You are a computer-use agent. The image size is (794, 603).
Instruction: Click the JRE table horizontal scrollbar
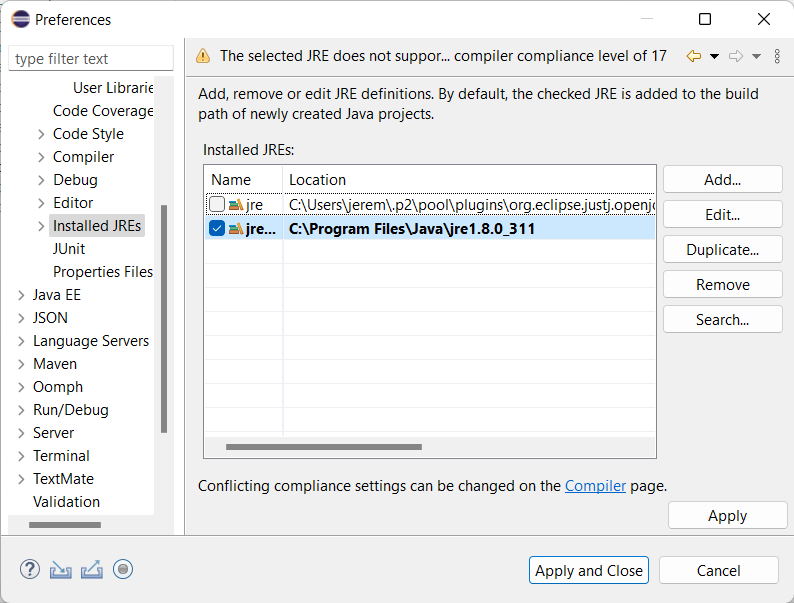pos(323,447)
